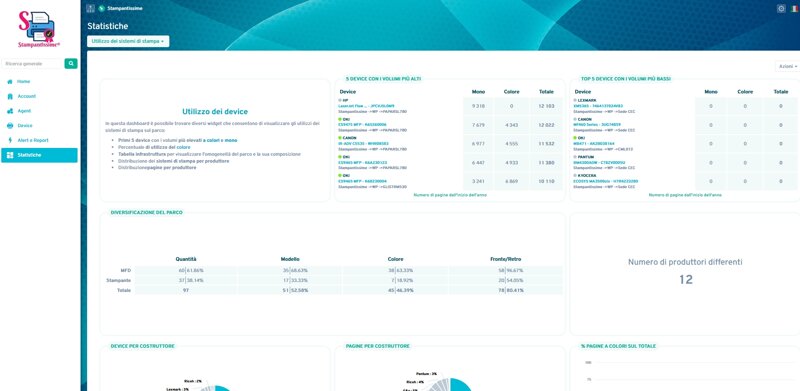
Task: Toggle the sidebar collapse icon in header
Action: click(91, 8)
